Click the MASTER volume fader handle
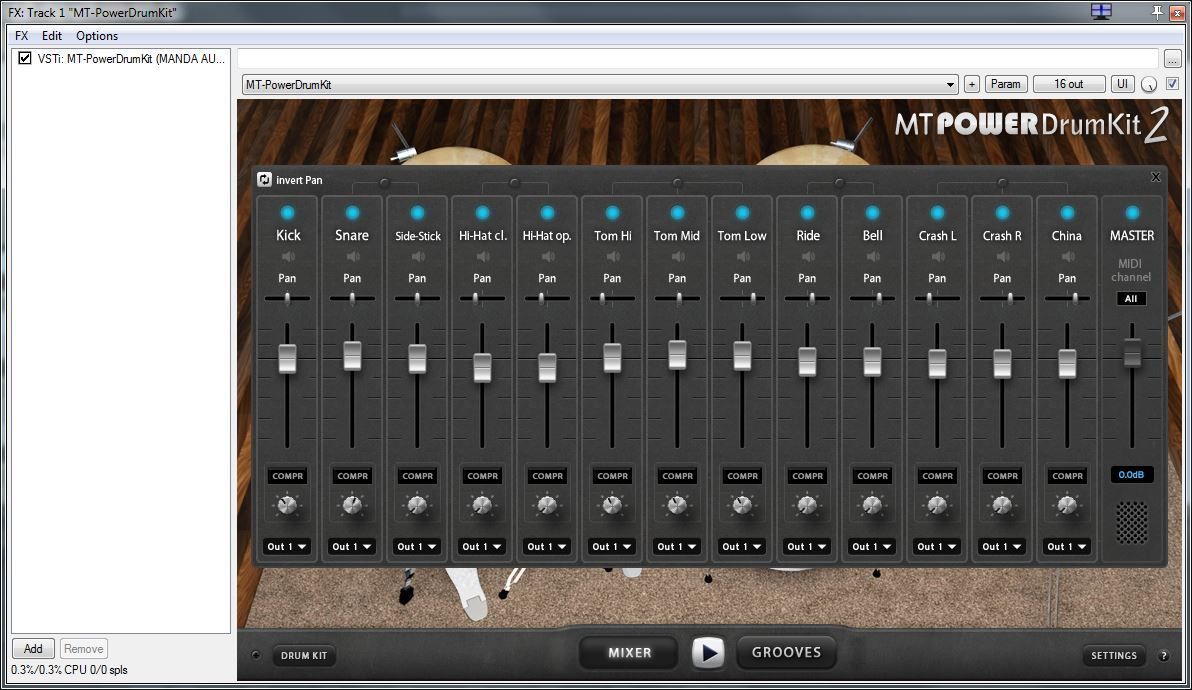This screenshot has height=690, width=1192. coord(1132,353)
